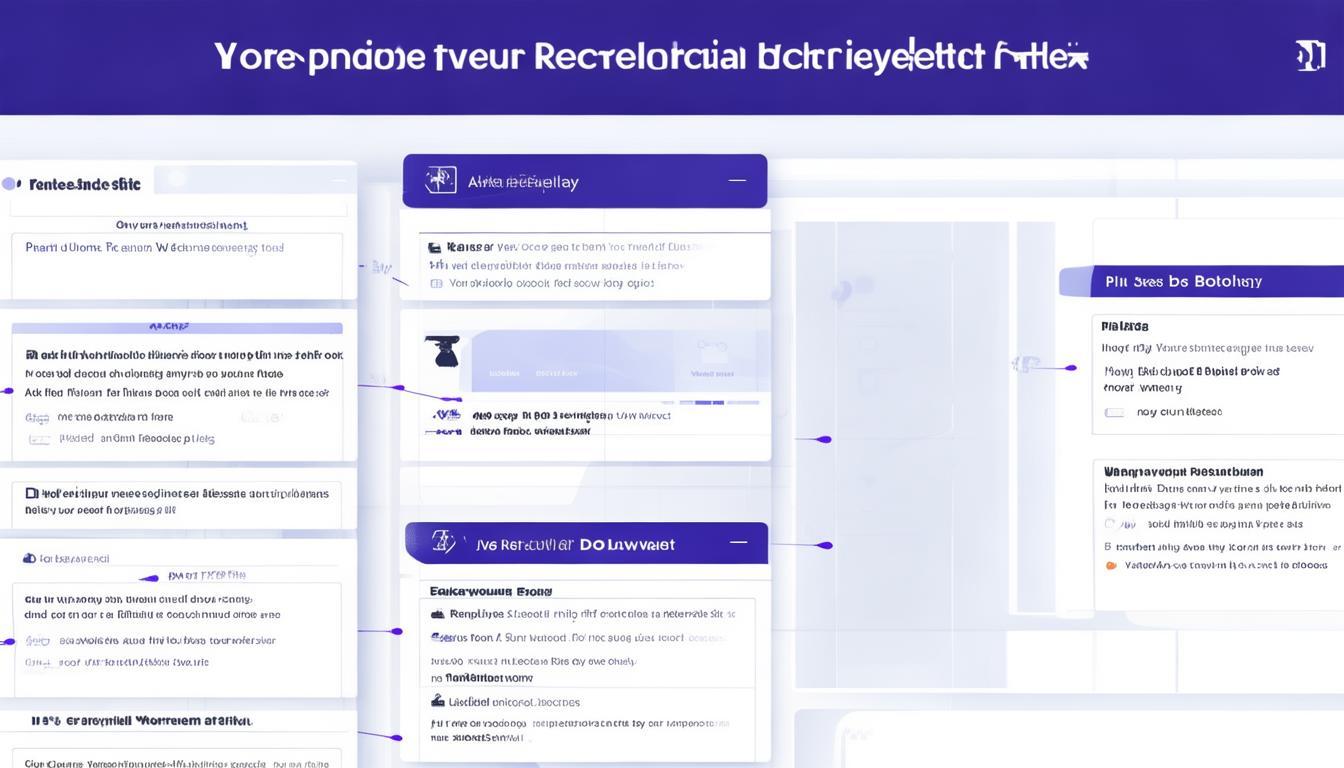Collapse the lower purple card using its dash
Screen dimensions: 1344x768
738,543
